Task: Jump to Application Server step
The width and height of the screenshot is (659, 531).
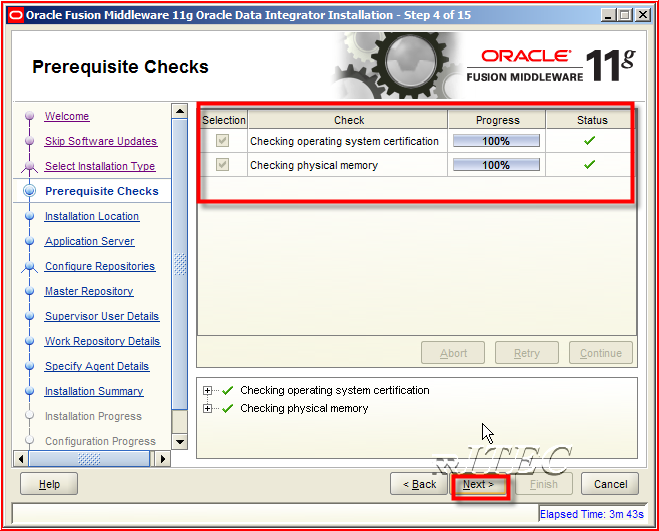Action: coord(90,241)
